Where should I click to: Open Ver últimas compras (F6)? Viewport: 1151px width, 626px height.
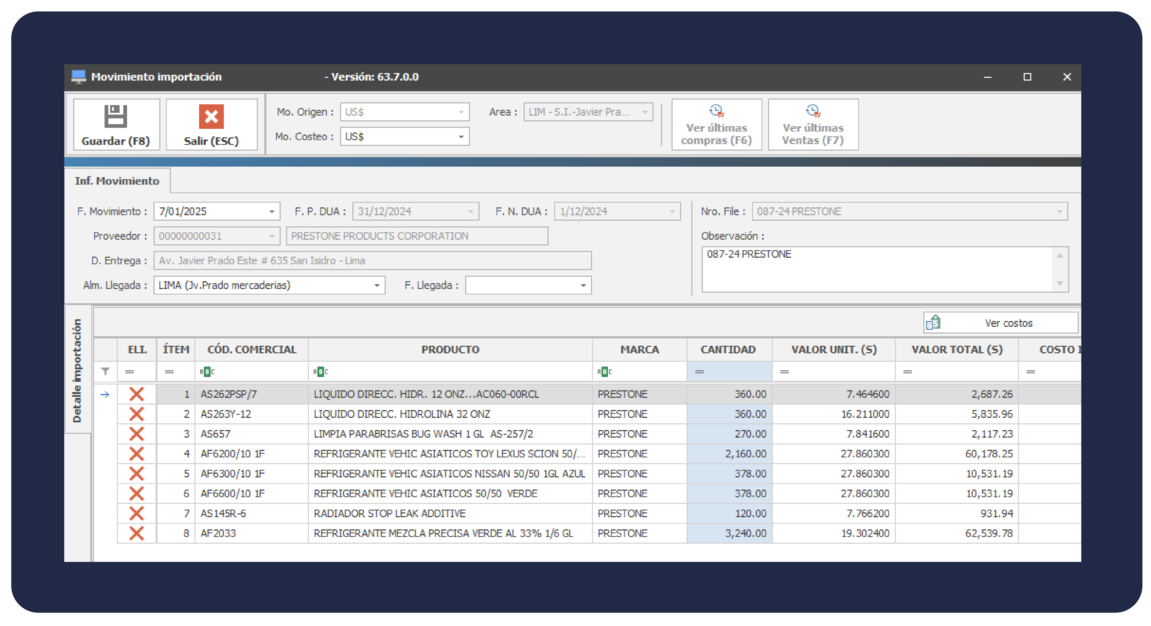coord(716,124)
